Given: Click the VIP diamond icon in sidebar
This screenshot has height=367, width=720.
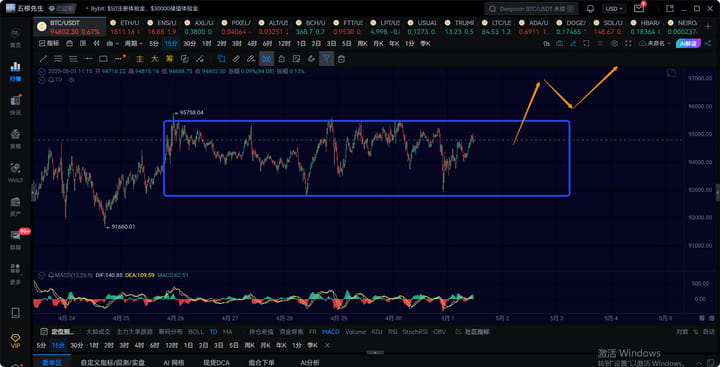Looking at the screenshot, I should (x=15, y=340).
